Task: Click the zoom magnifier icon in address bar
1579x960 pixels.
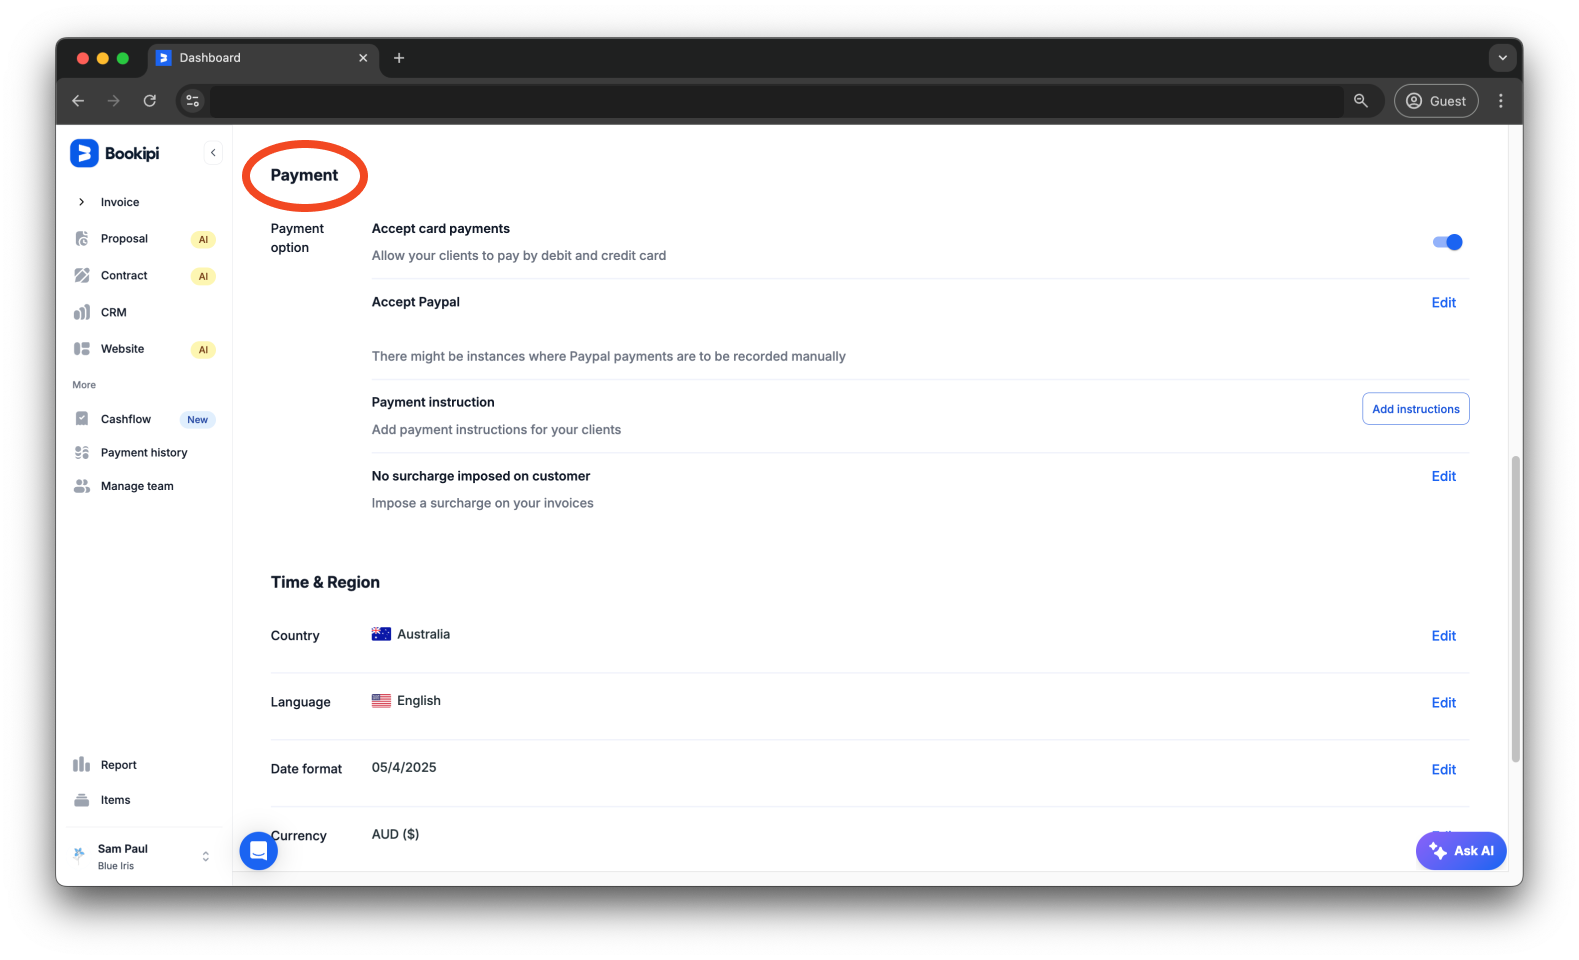Action: 1361,101
